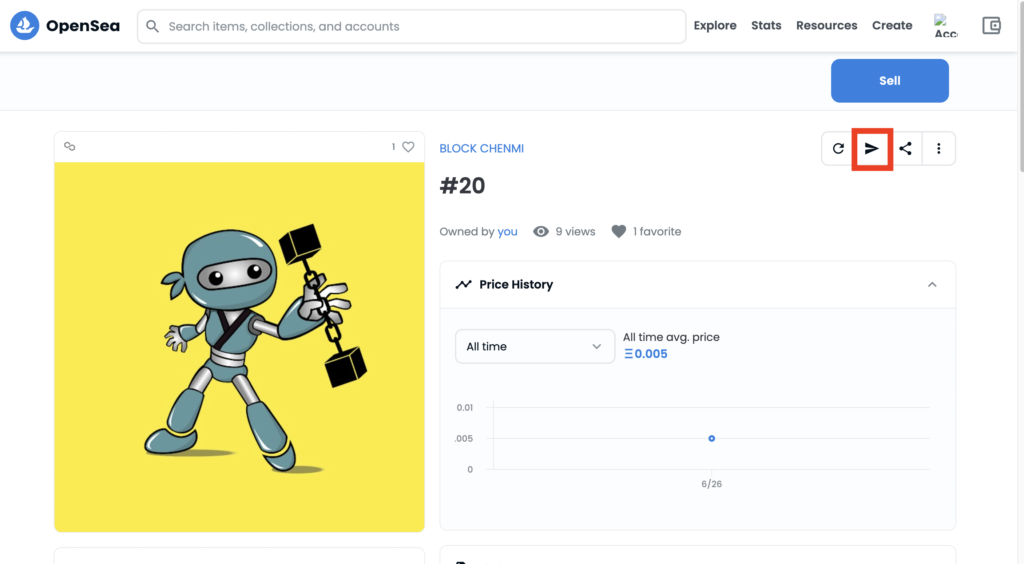Open the Stats menu
1024x564 pixels.
coord(766,25)
